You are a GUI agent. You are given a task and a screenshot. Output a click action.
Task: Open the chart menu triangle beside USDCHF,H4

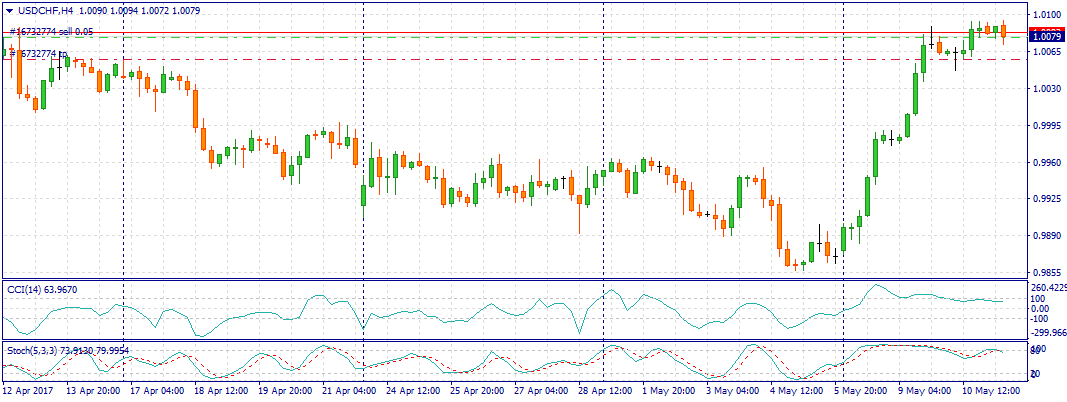click(x=10, y=9)
